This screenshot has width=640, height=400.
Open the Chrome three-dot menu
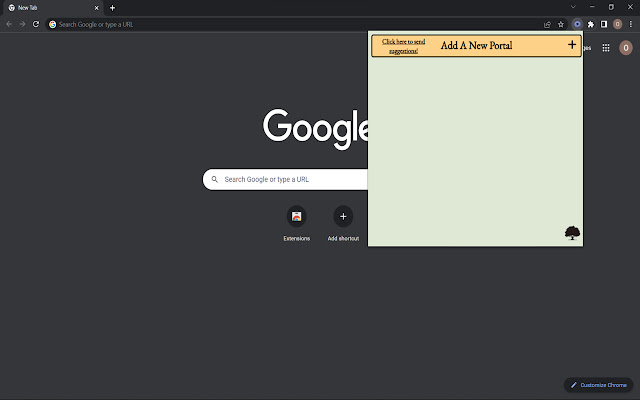coord(631,24)
